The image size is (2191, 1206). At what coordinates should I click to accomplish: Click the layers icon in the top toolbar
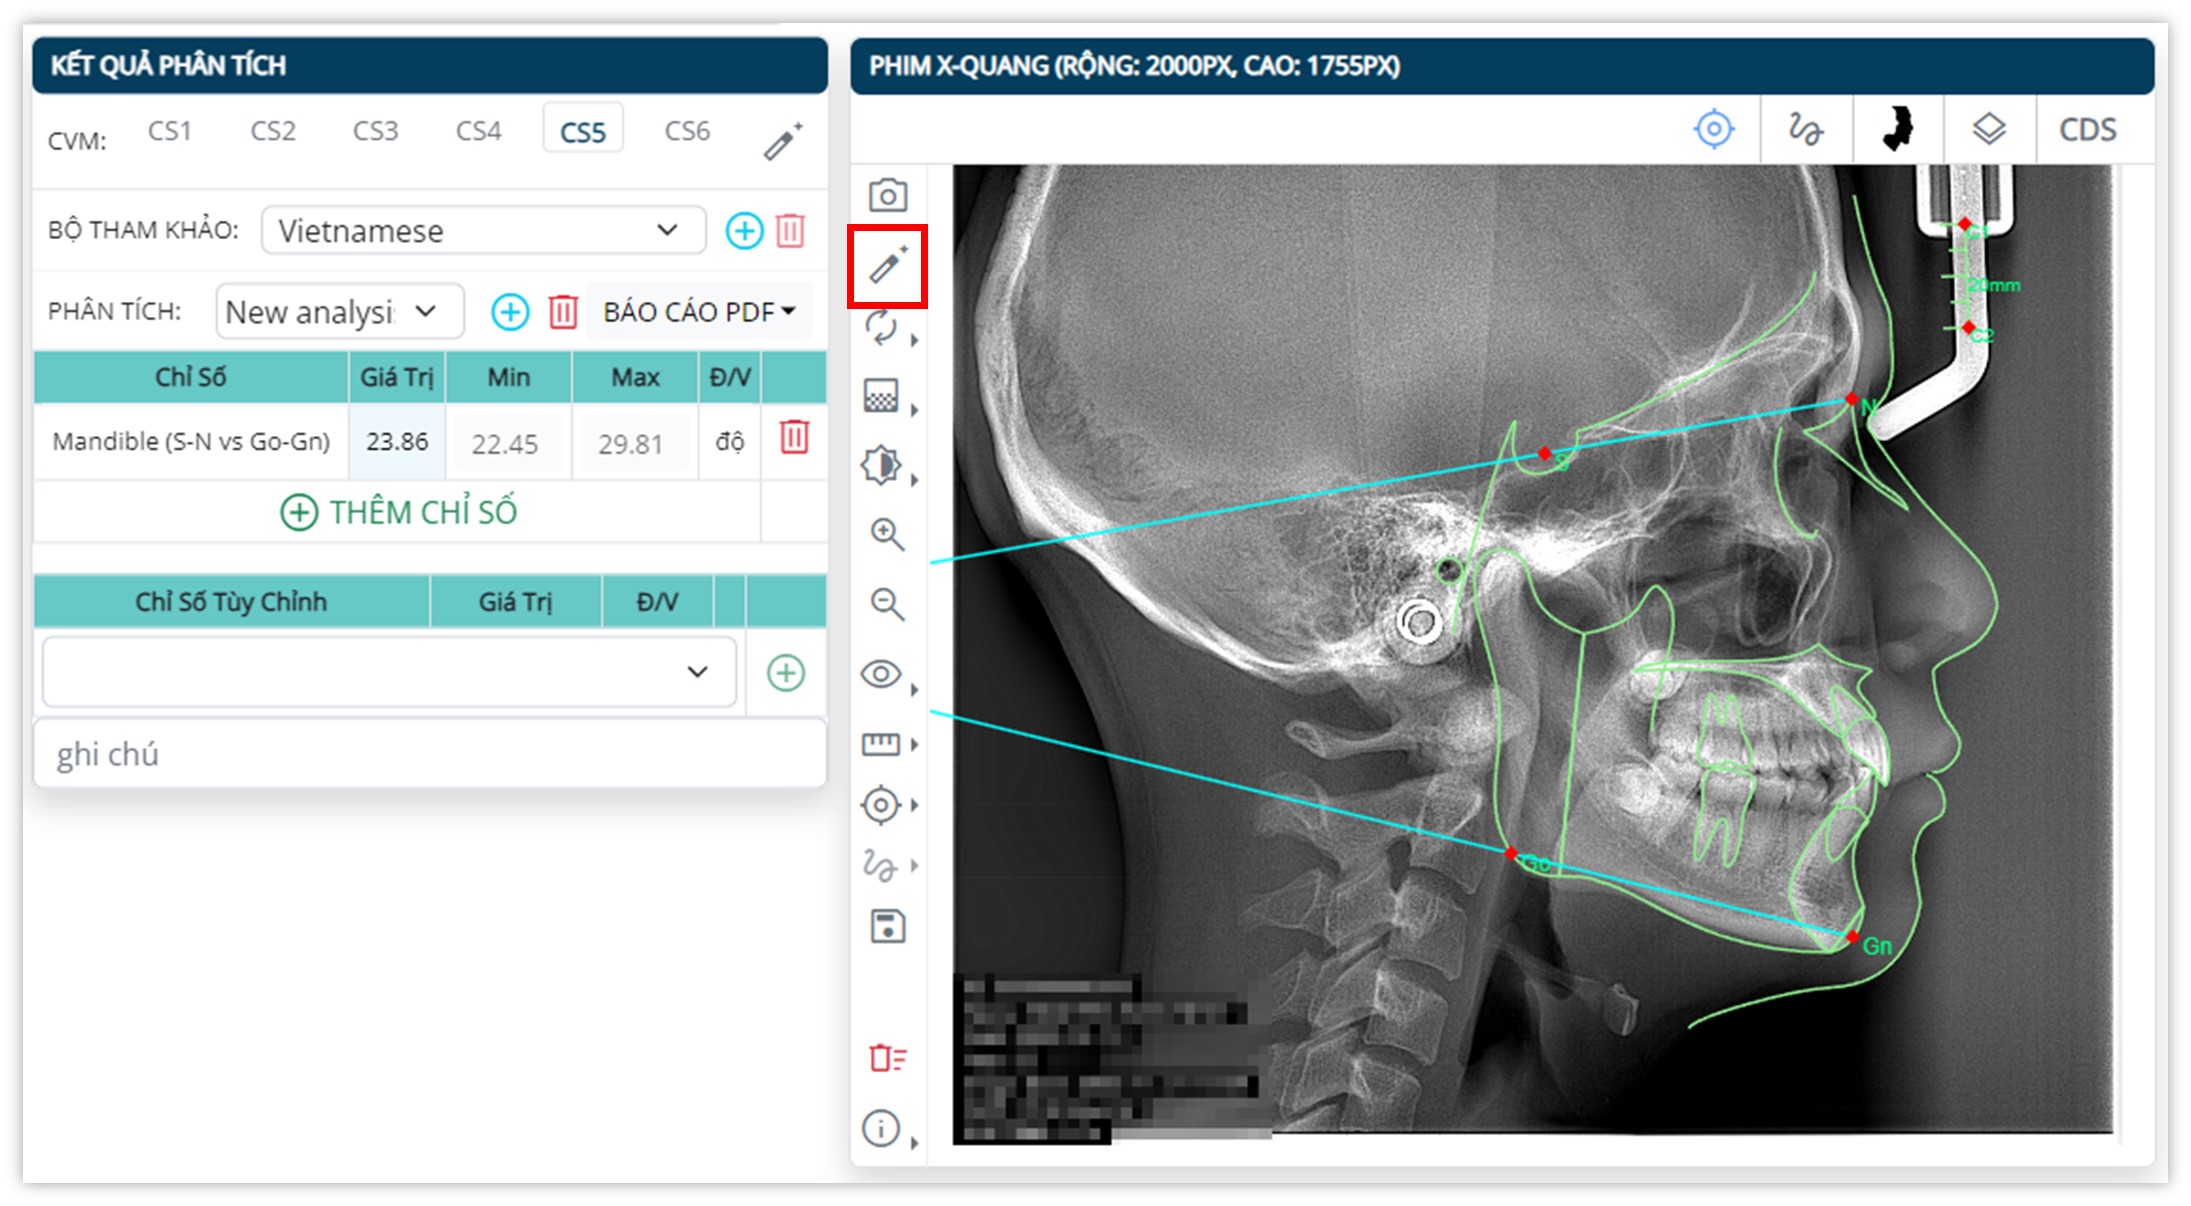[x=1989, y=129]
